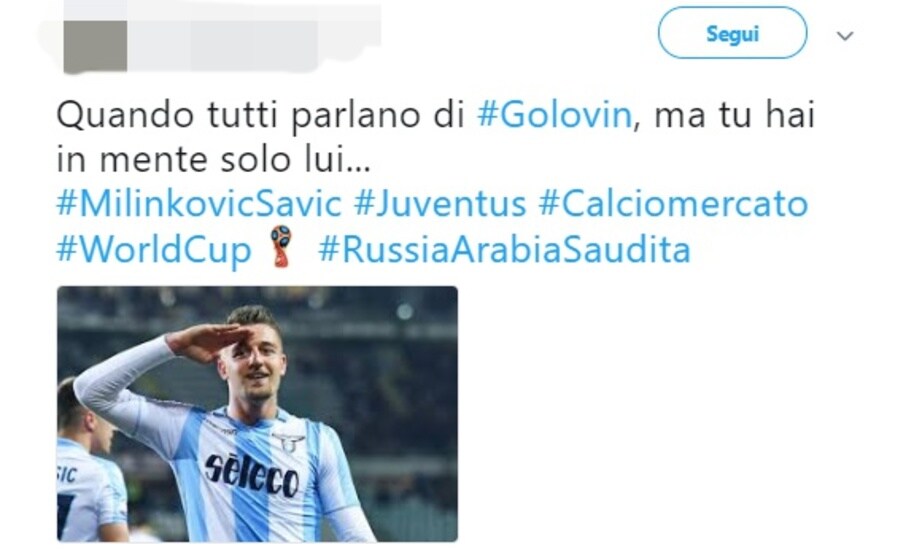Follow the #Juventus hashtag link
The width and height of the screenshot is (914, 550).
click(440, 204)
